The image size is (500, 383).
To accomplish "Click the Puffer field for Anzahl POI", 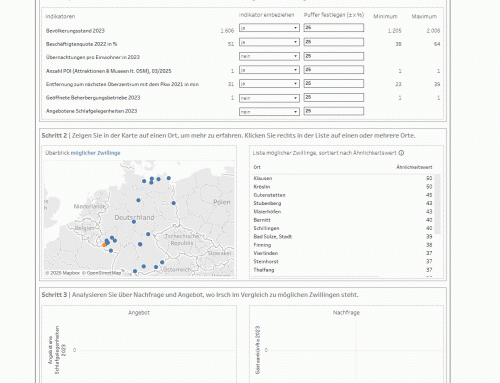I will tap(334, 70).
